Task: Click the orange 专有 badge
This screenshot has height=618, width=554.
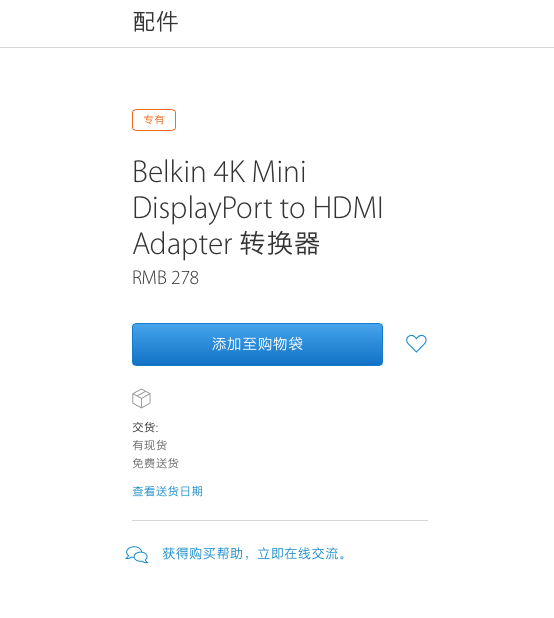Action: [x=154, y=120]
